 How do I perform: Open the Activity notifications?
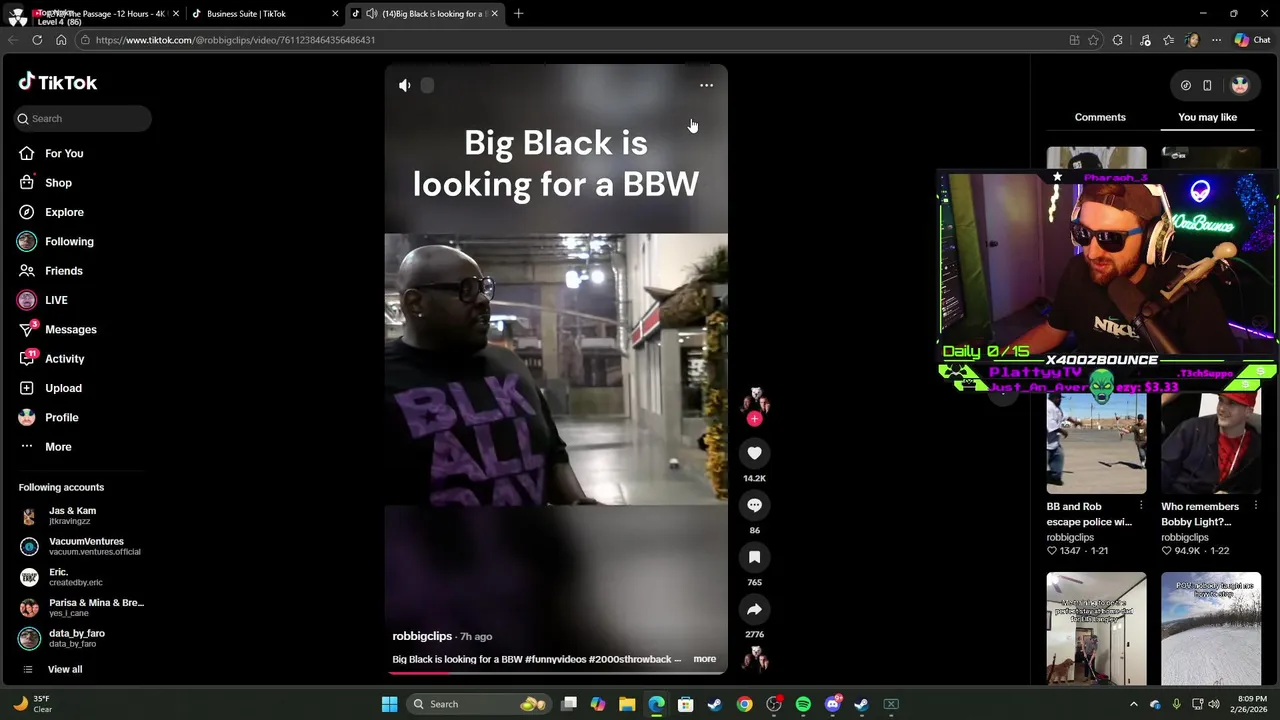pyautogui.click(x=64, y=359)
